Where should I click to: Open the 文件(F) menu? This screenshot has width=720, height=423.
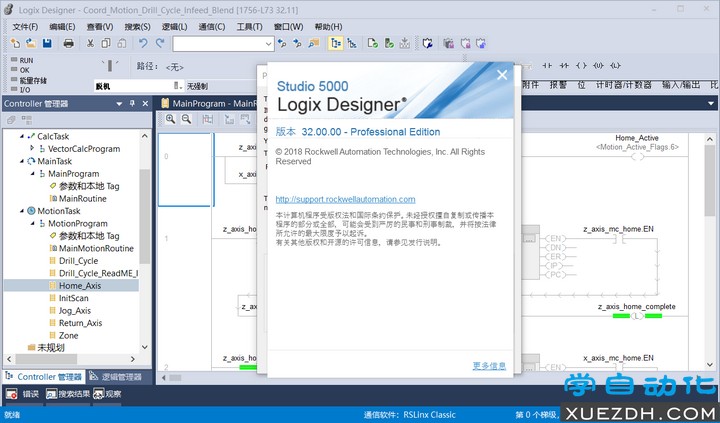(25, 27)
